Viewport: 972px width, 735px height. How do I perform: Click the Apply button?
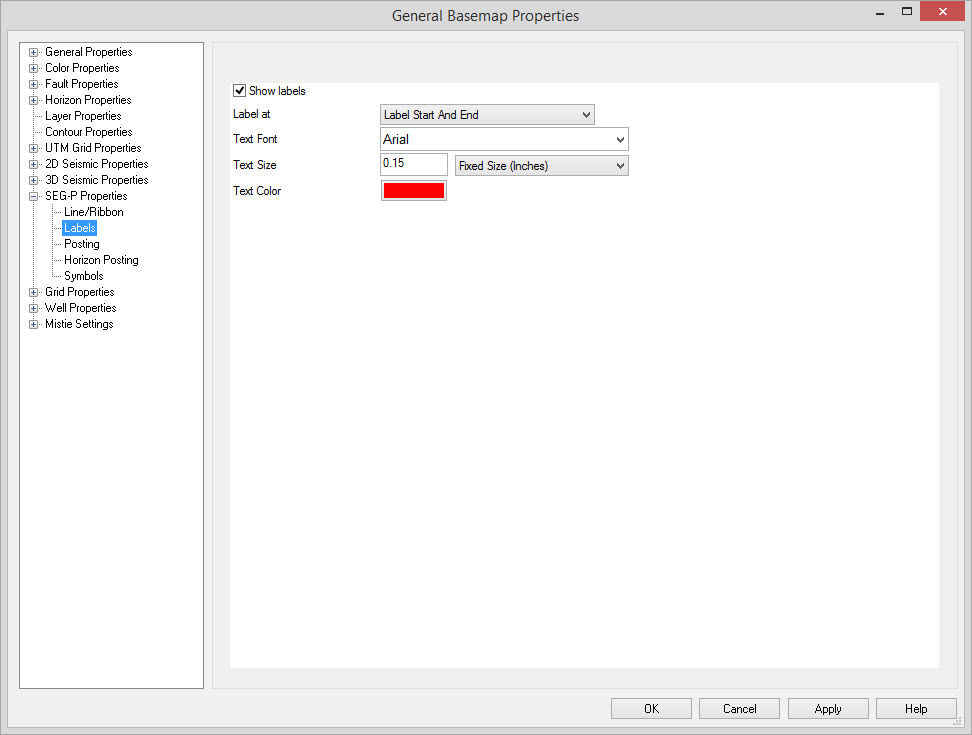tap(827, 709)
